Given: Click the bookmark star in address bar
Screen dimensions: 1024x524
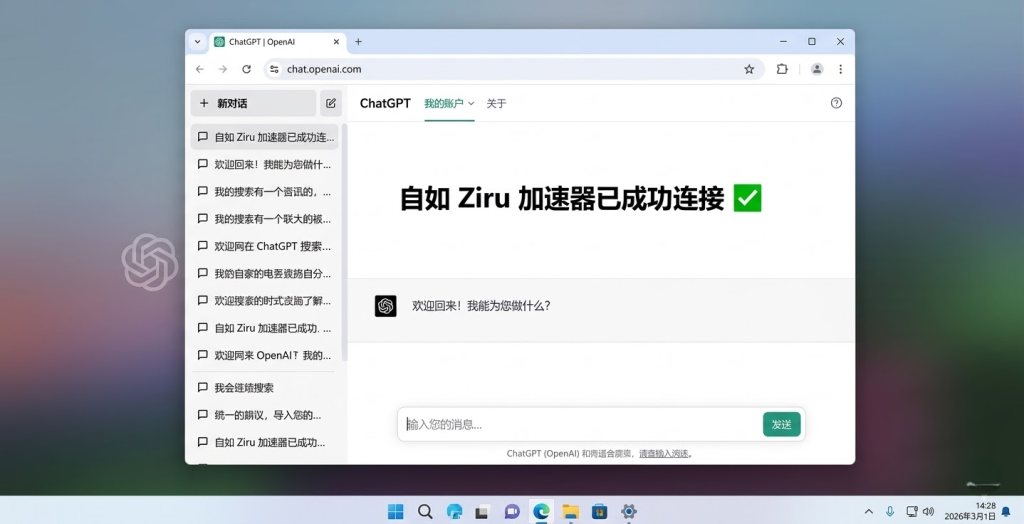Looking at the screenshot, I should tap(749, 69).
